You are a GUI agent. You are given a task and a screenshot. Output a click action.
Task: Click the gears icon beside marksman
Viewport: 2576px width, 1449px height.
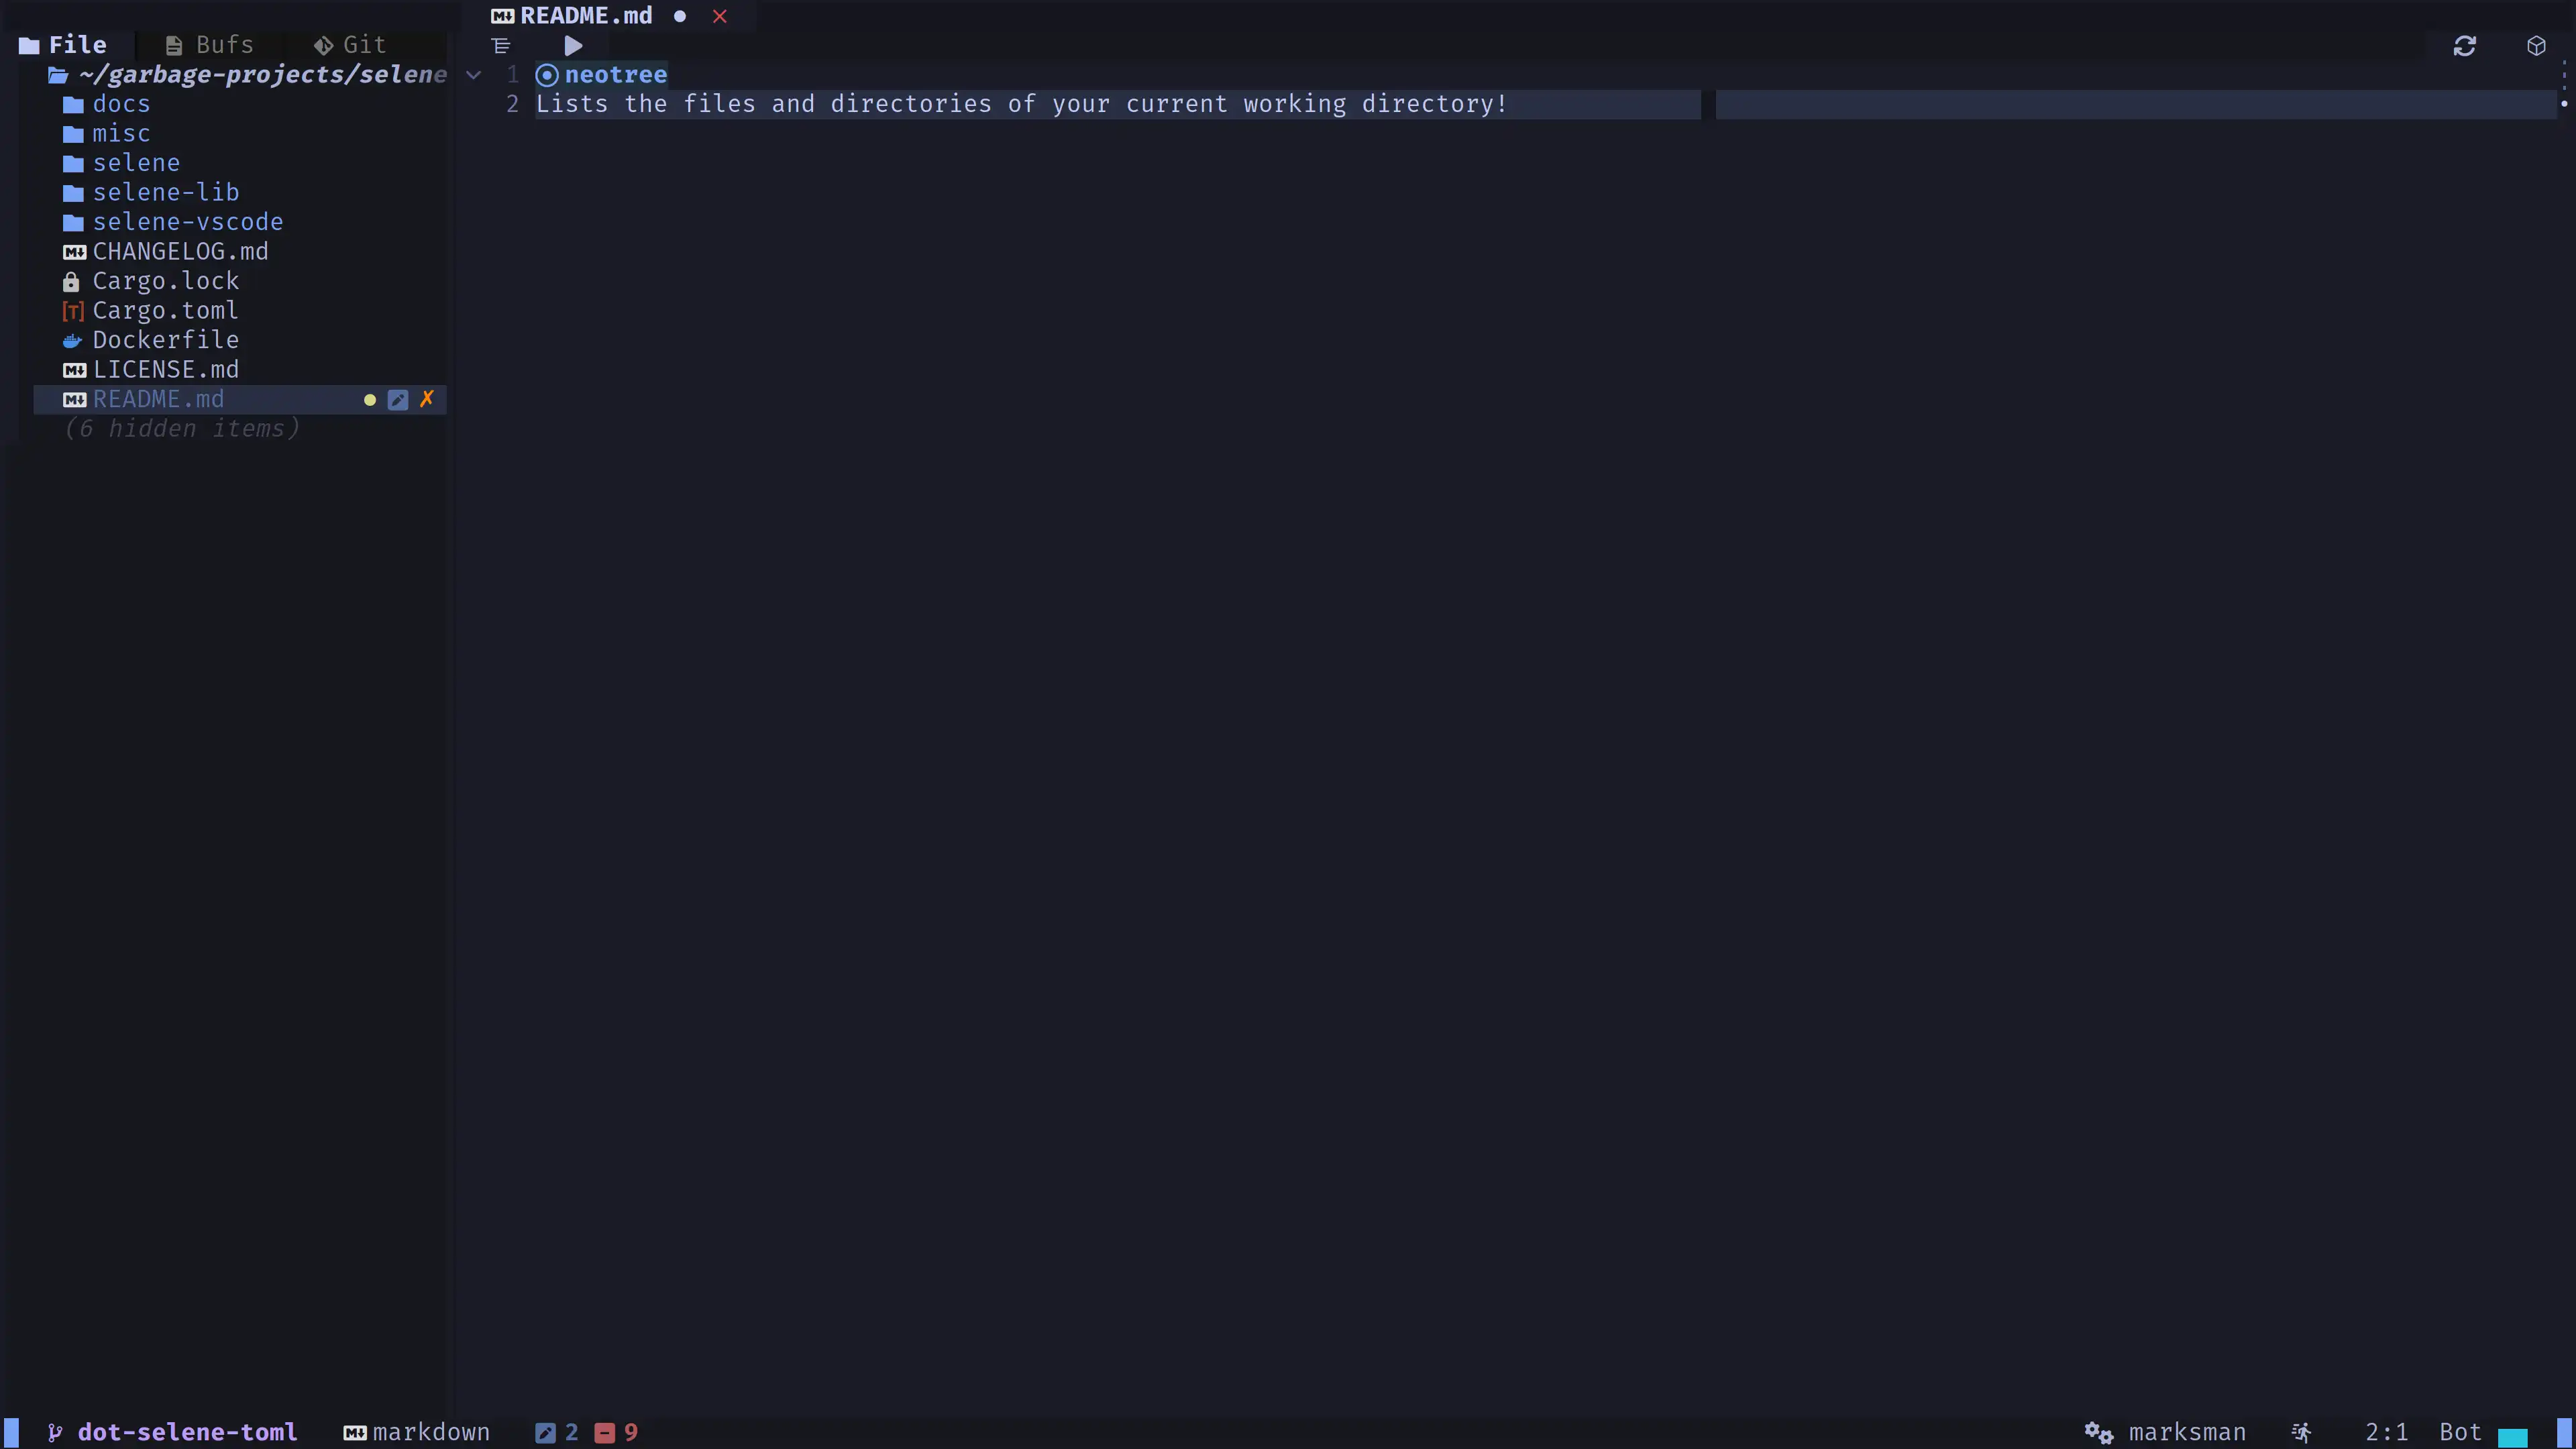tap(2098, 1433)
